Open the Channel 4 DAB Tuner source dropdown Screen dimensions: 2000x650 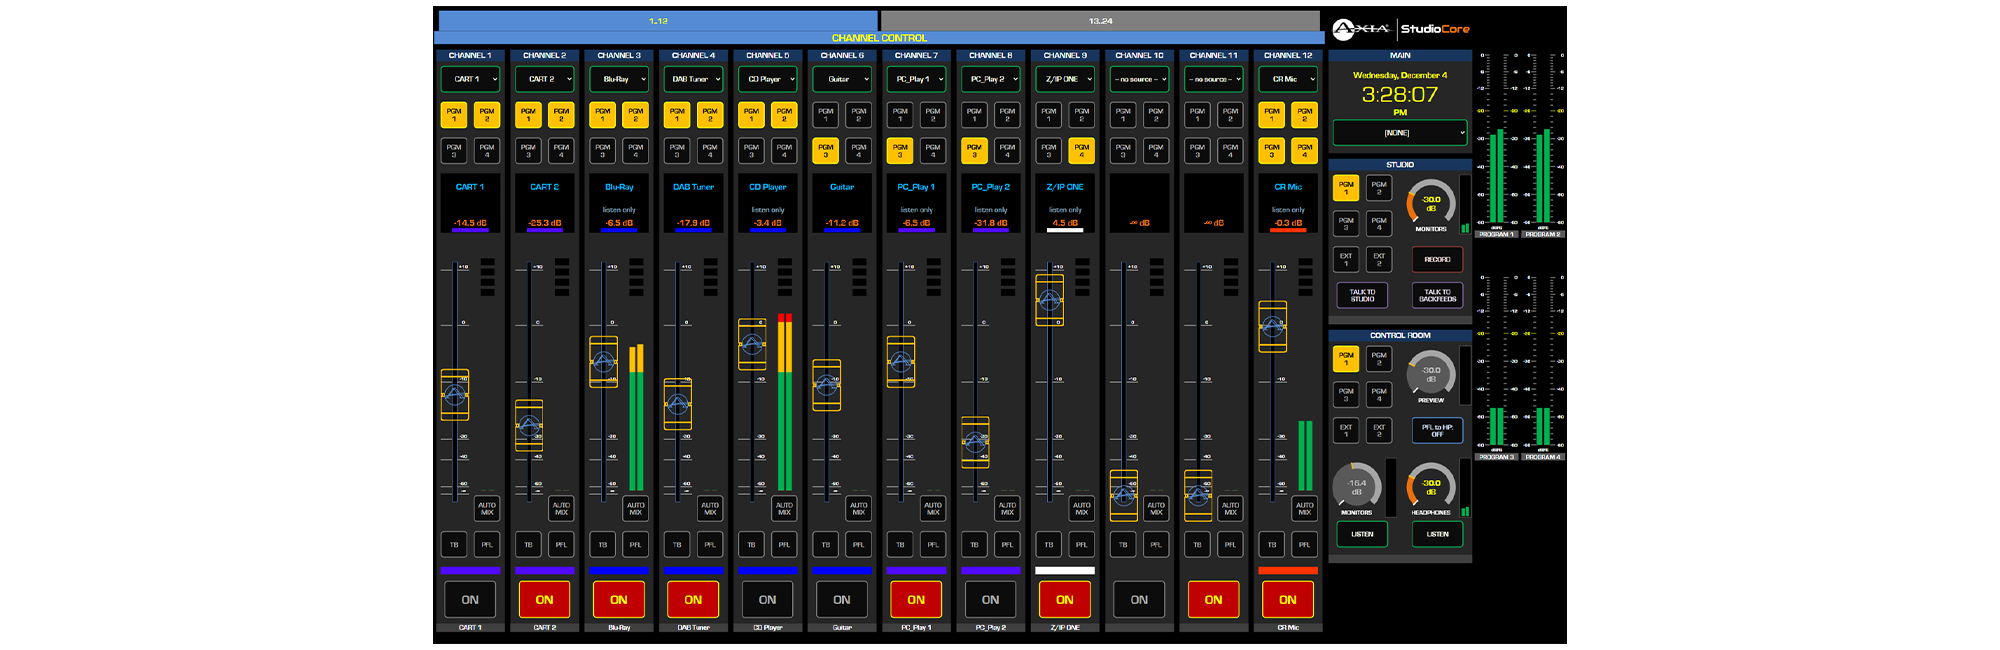(x=693, y=79)
